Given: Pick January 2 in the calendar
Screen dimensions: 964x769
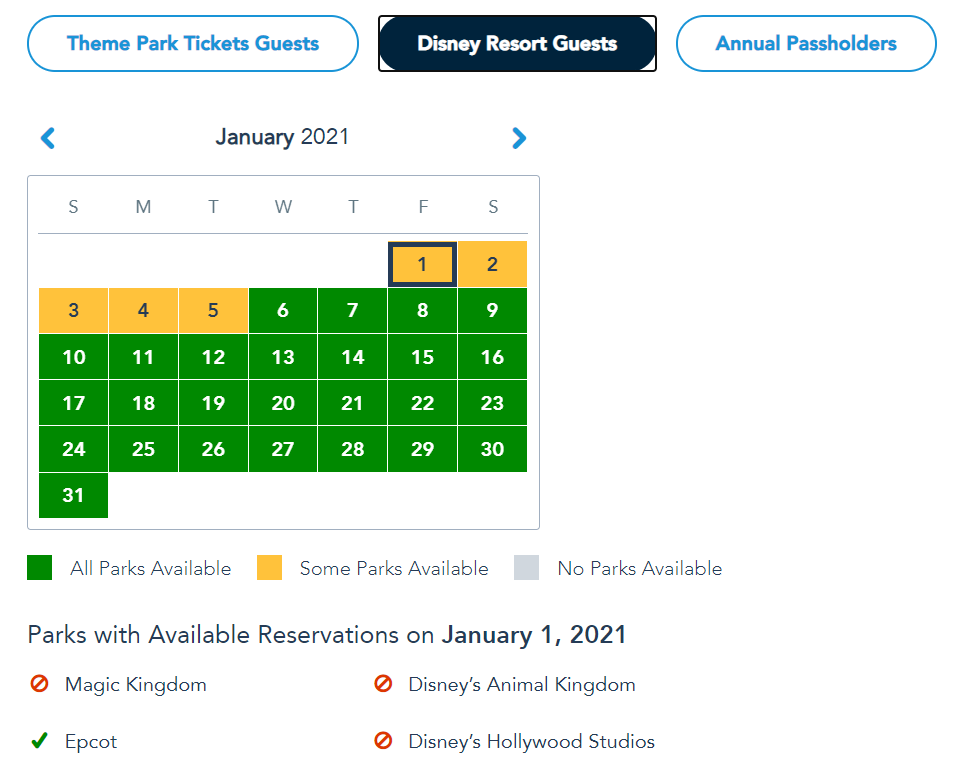Looking at the screenshot, I should click(x=492, y=265).
